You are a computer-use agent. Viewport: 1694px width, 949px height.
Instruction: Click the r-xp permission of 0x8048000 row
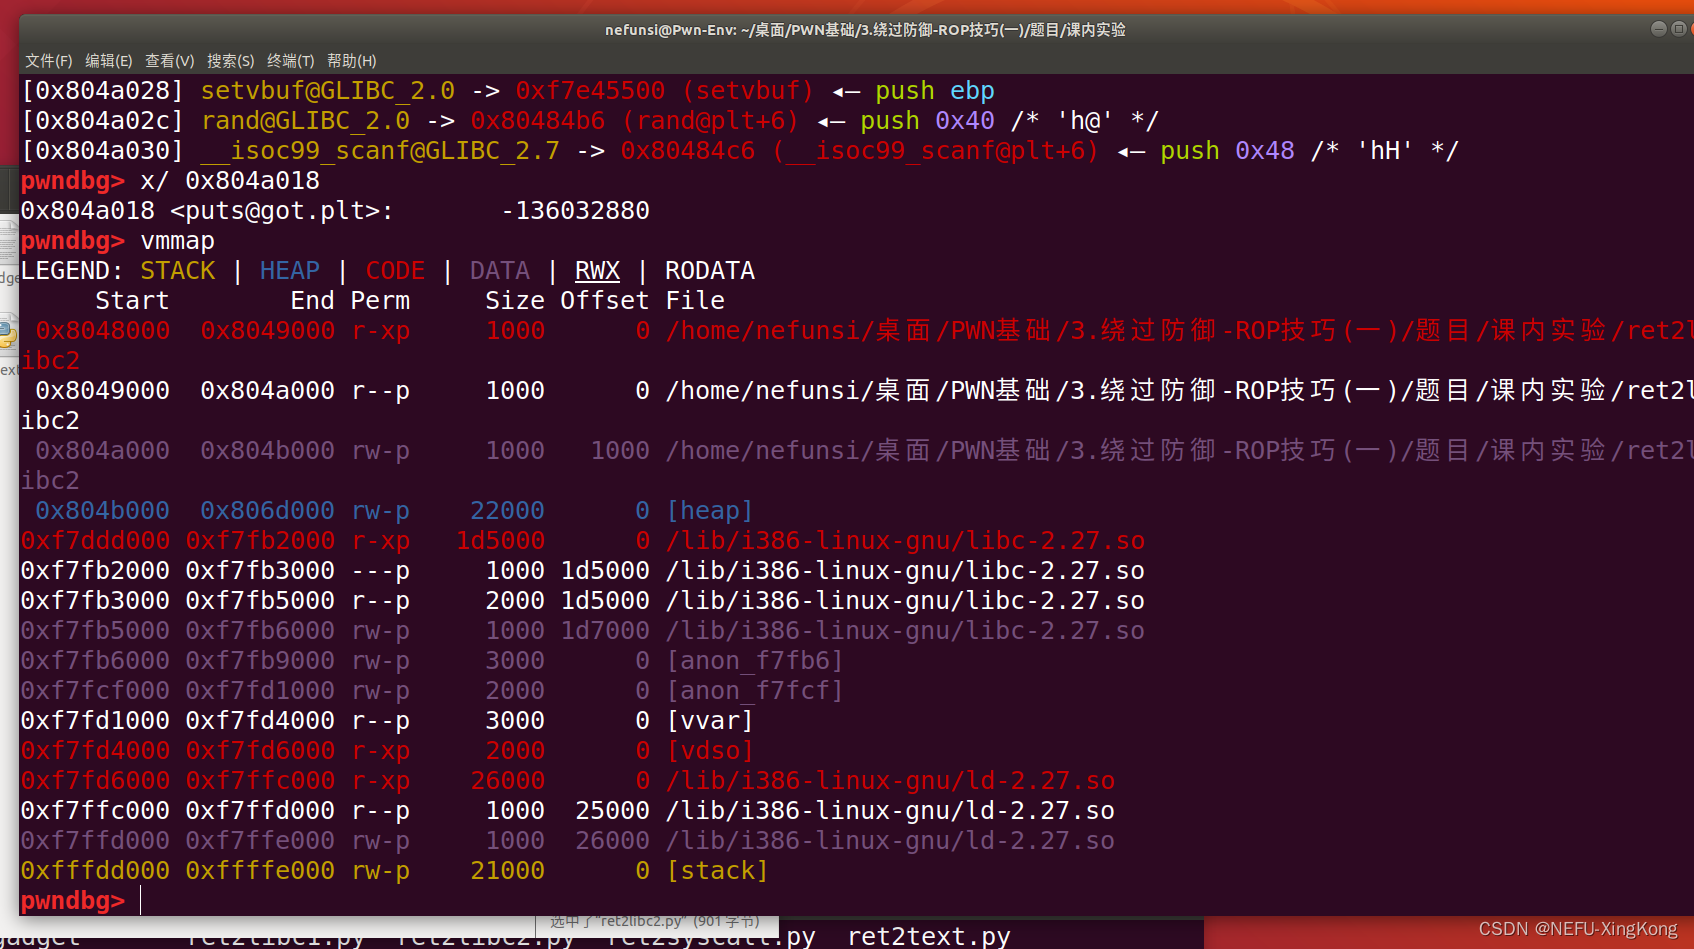[x=380, y=331]
